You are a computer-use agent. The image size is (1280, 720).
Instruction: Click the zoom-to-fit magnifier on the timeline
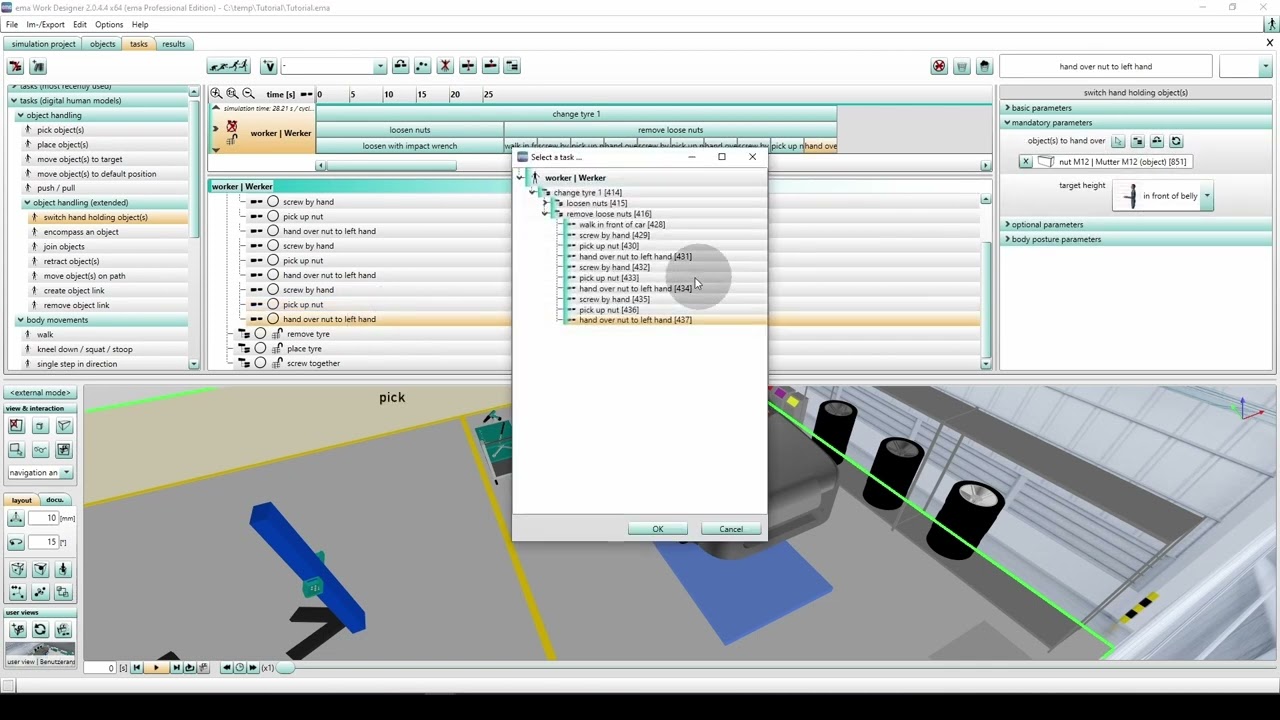coord(232,93)
